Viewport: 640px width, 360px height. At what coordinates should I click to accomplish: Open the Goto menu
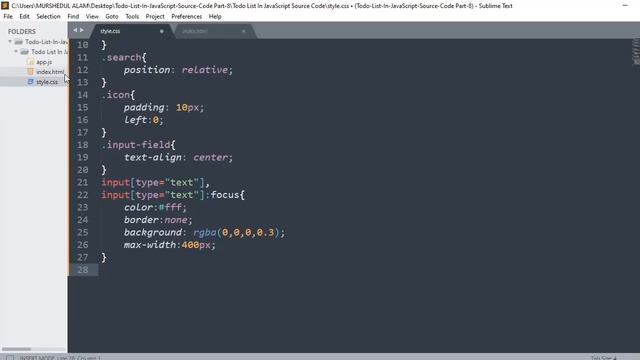112,17
